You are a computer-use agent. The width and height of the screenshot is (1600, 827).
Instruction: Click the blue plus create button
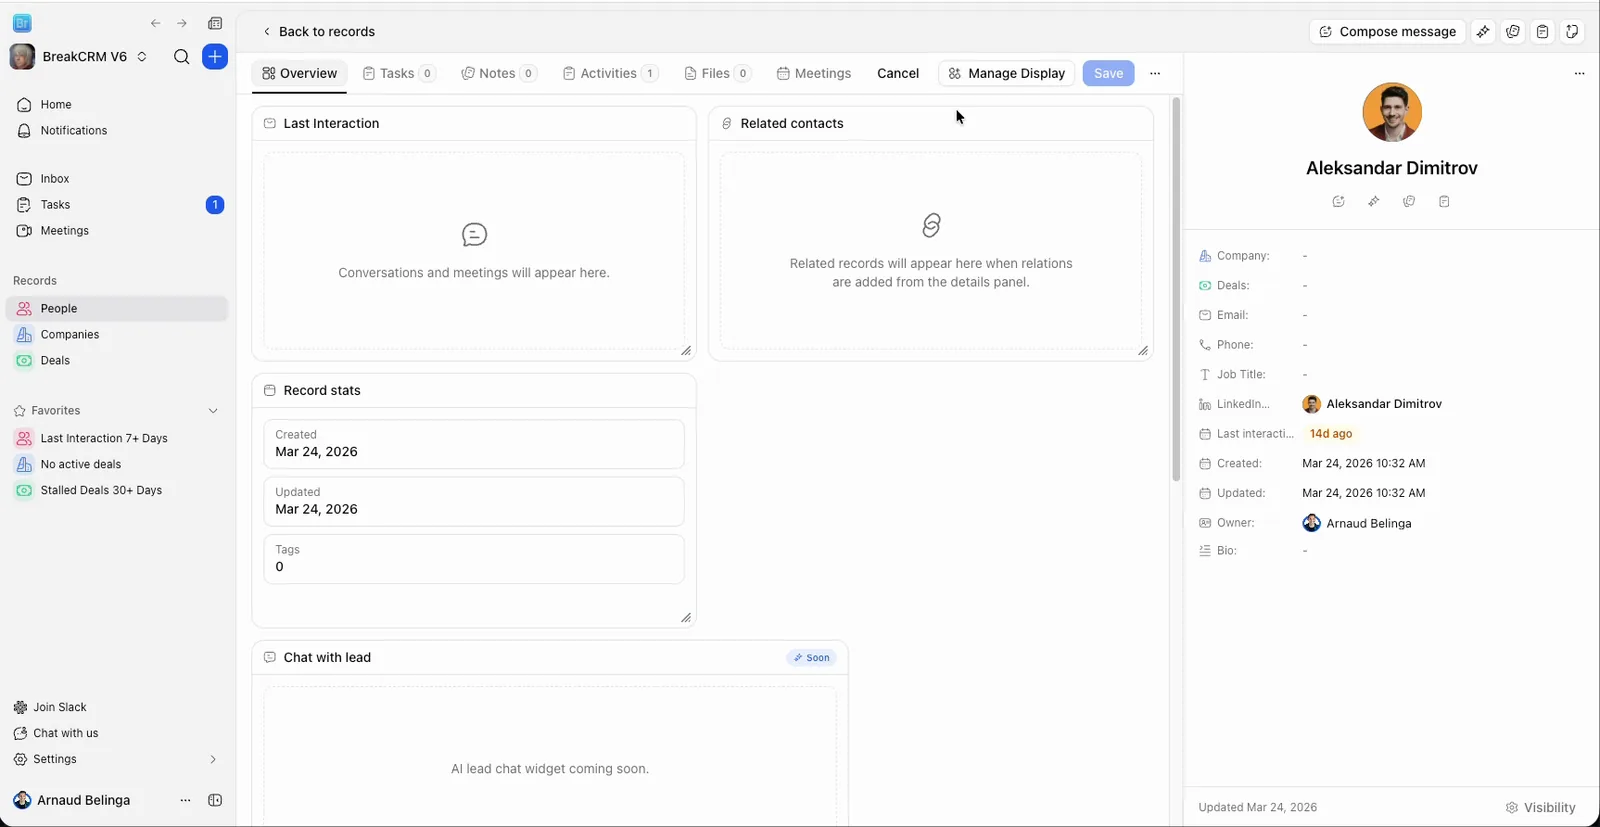(x=215, y=57)
